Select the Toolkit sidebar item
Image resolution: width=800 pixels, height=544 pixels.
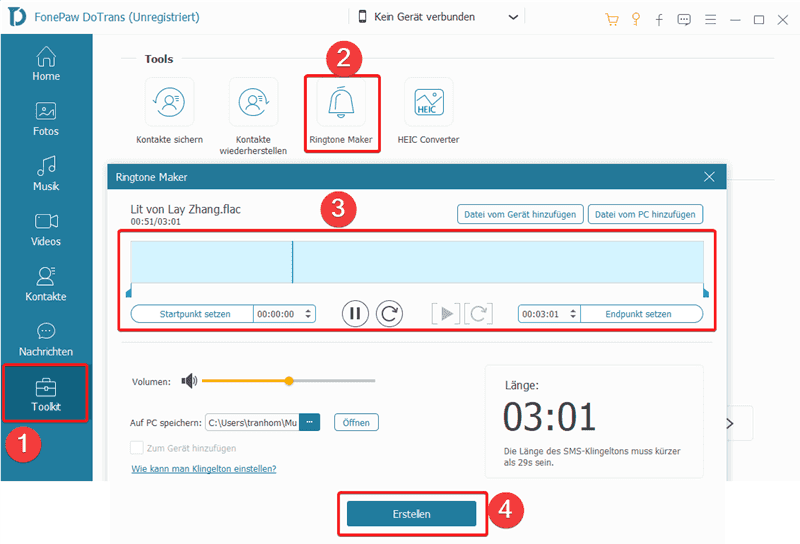click(x=46, y=394)
